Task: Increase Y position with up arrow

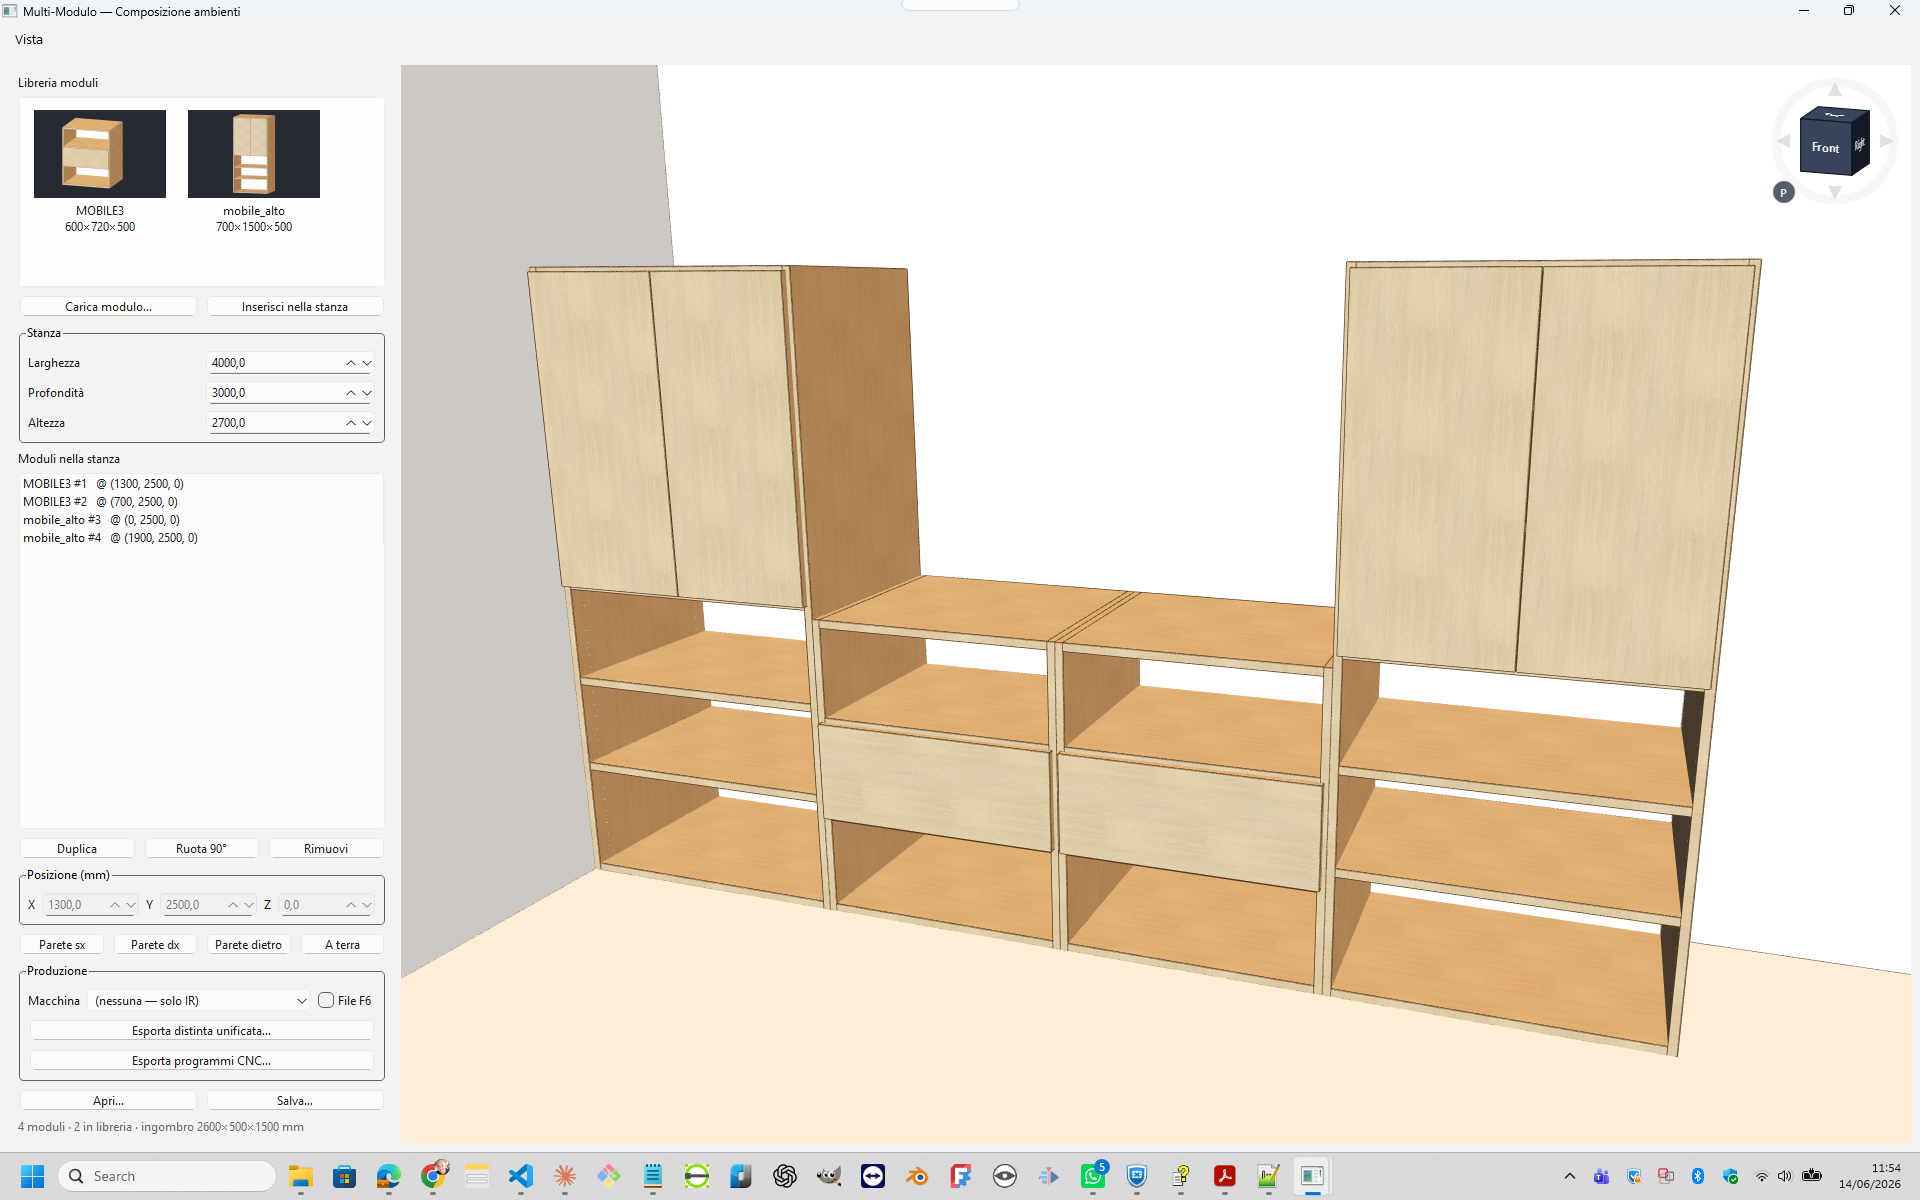Action: [x=233, y=905]
